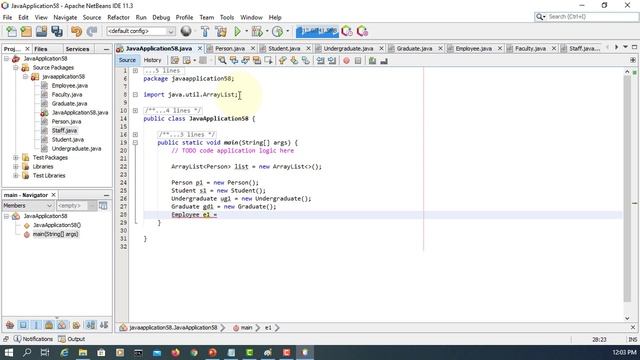Viewport: 640px width, 360px height.
Task: Click the Last Edit icon in editor toolbar
Action: pos(175,60)
